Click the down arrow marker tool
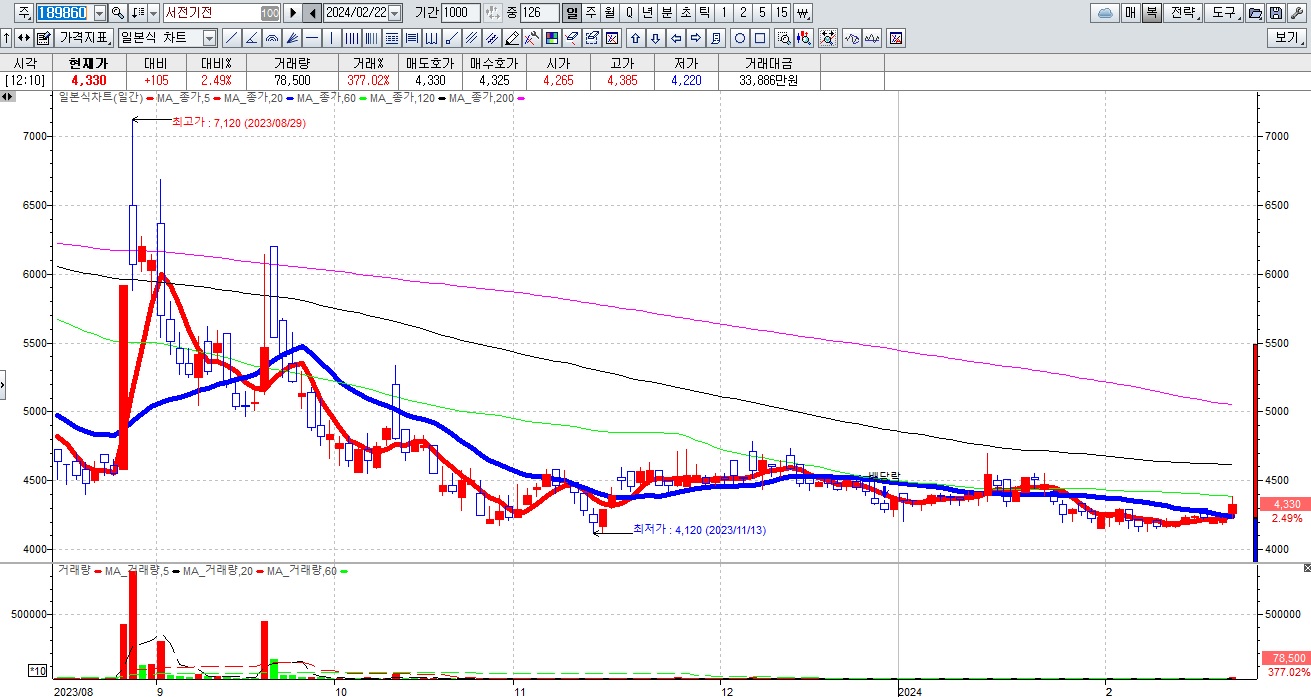This screenshot has height=697, width=1311. (x=655, y=38)
